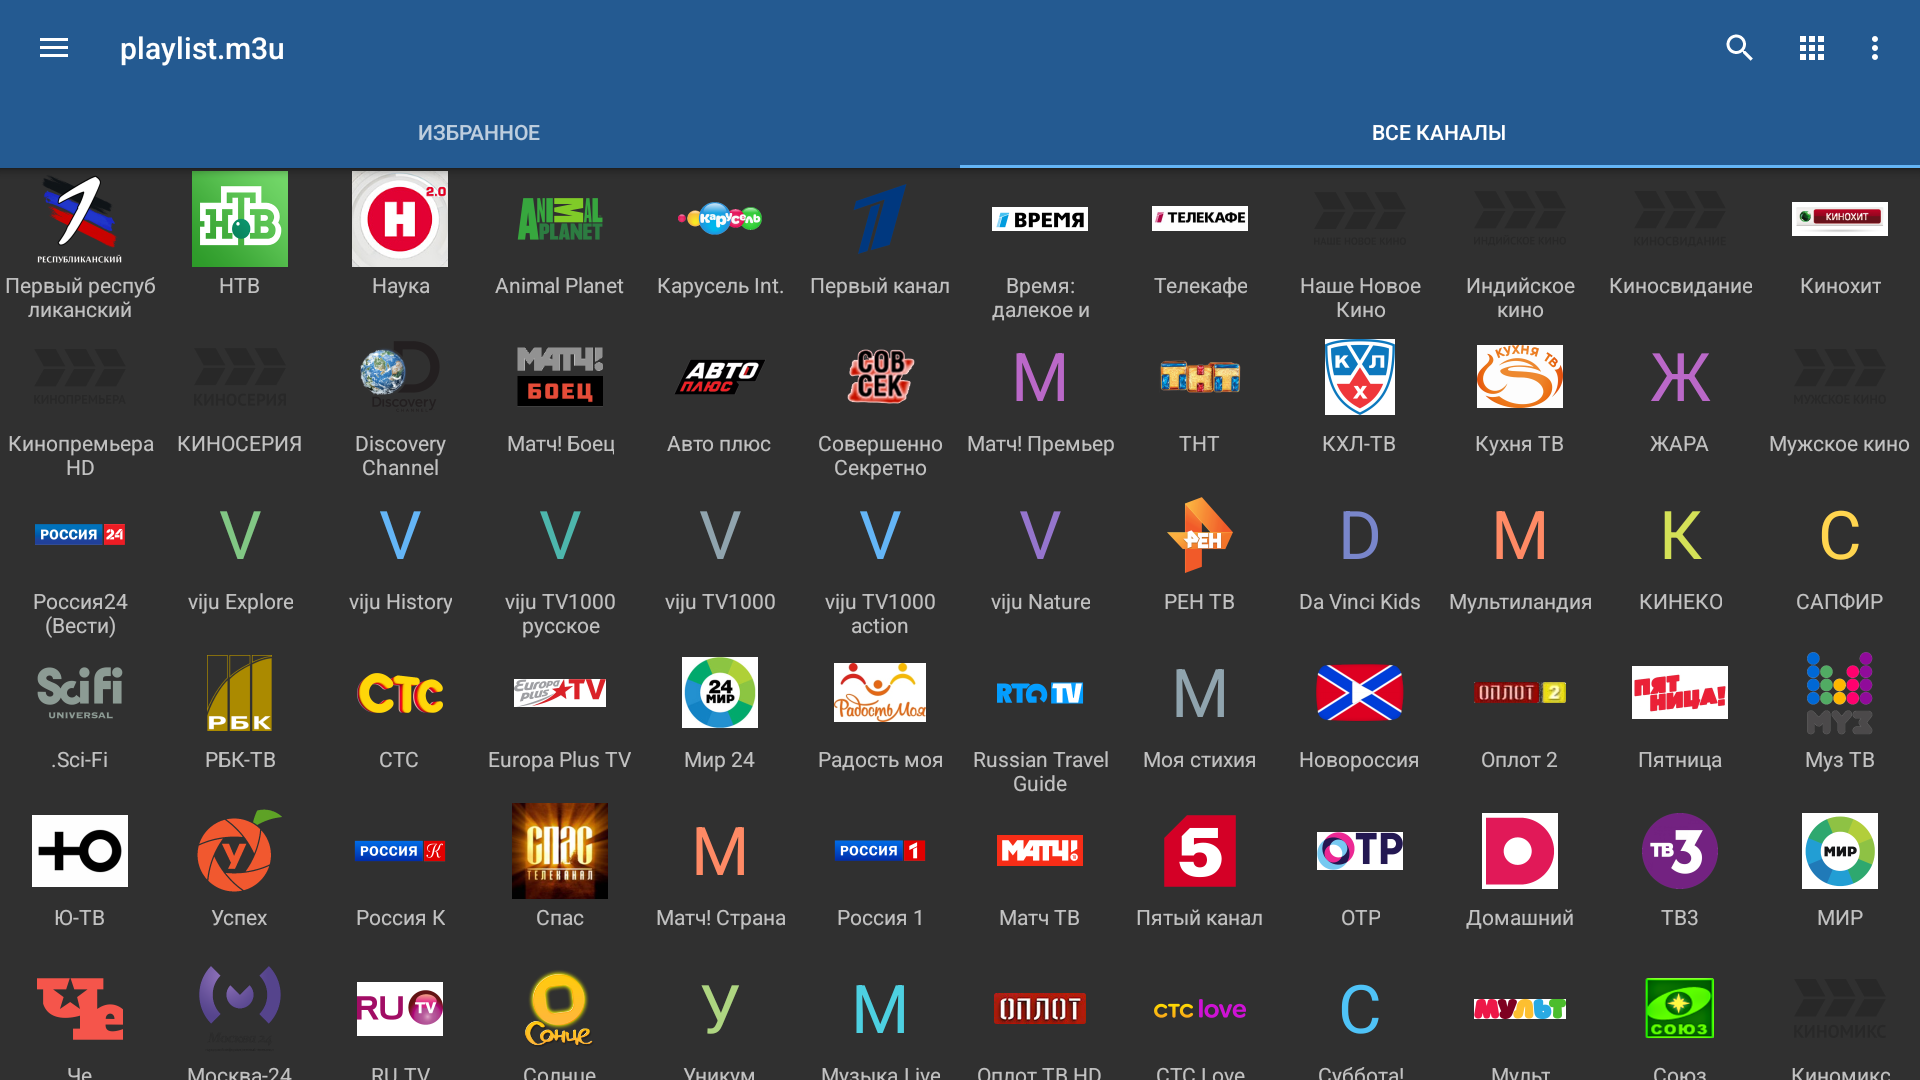This screenshot has height=1080, width=1920.
Task: Switch to the ИЗБРАННОЕ tab
Action: 479,133
